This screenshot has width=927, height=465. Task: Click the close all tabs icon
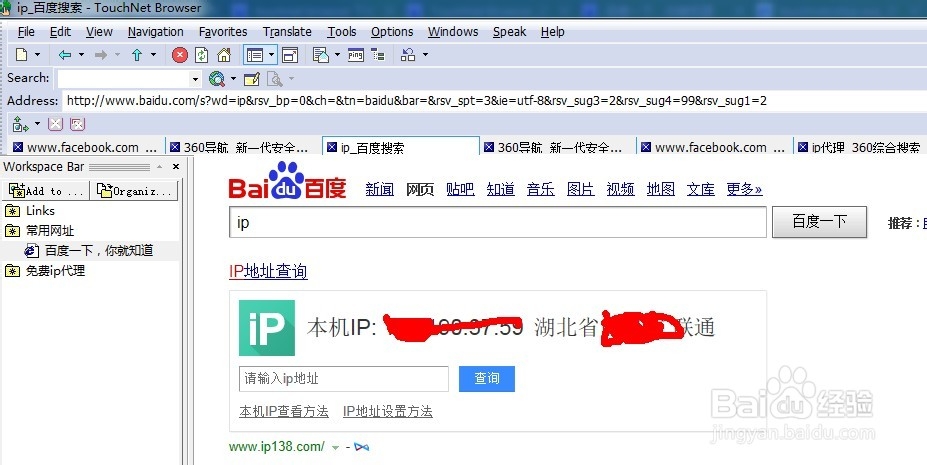click(x=77, y=124)
